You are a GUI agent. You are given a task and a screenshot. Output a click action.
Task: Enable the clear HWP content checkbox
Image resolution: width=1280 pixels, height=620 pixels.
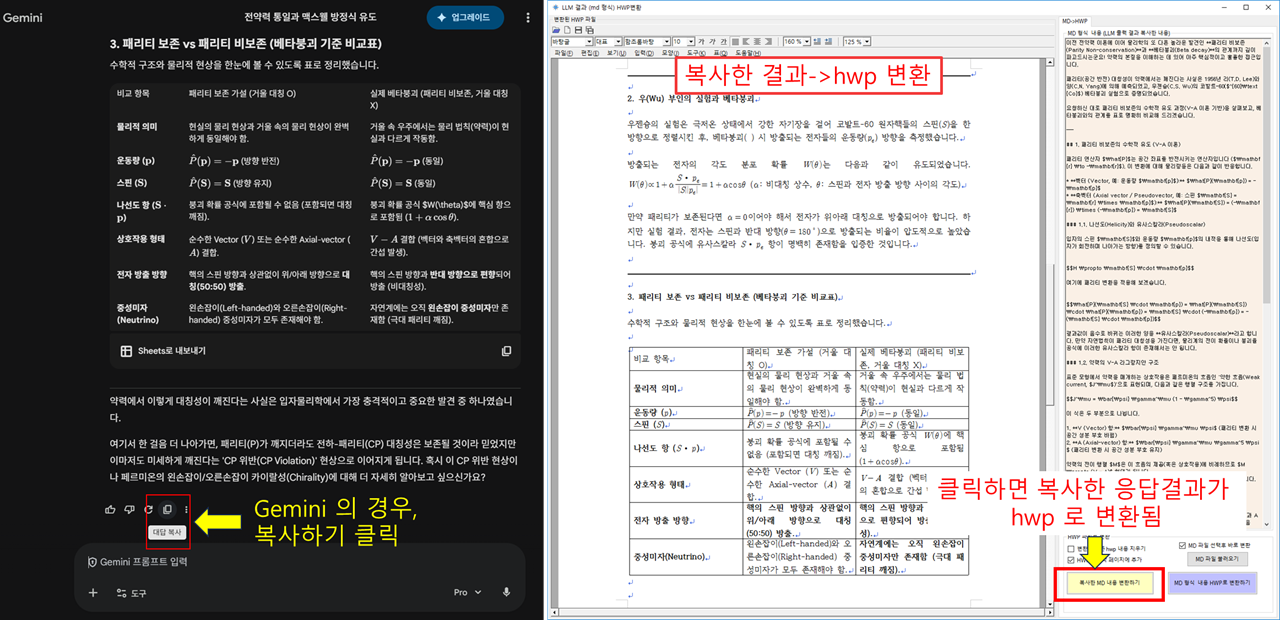1071,548
